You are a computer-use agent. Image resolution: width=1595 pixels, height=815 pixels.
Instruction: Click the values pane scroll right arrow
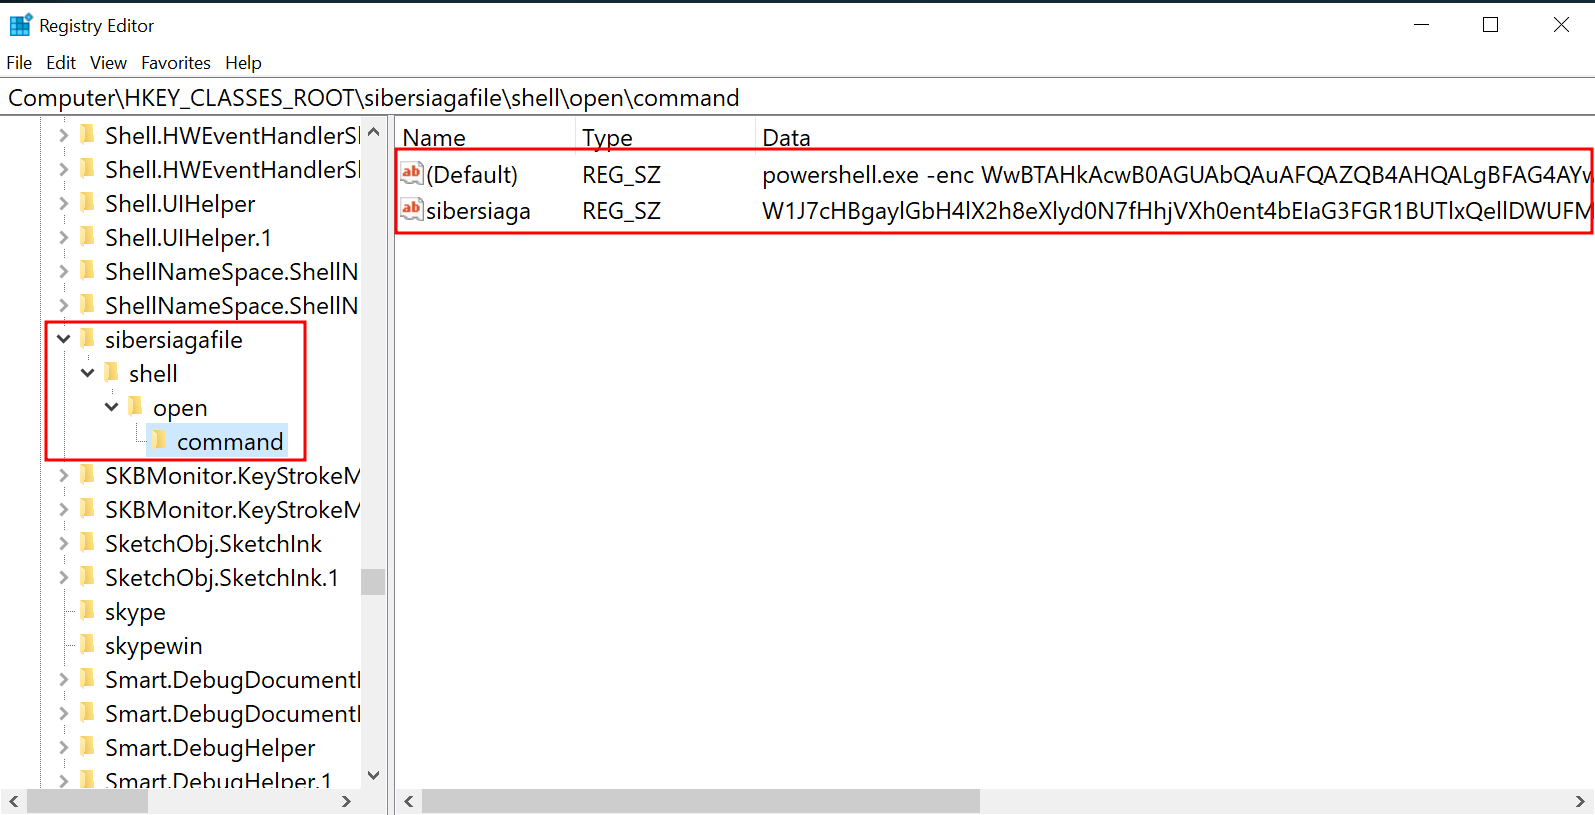(1580, 801)
